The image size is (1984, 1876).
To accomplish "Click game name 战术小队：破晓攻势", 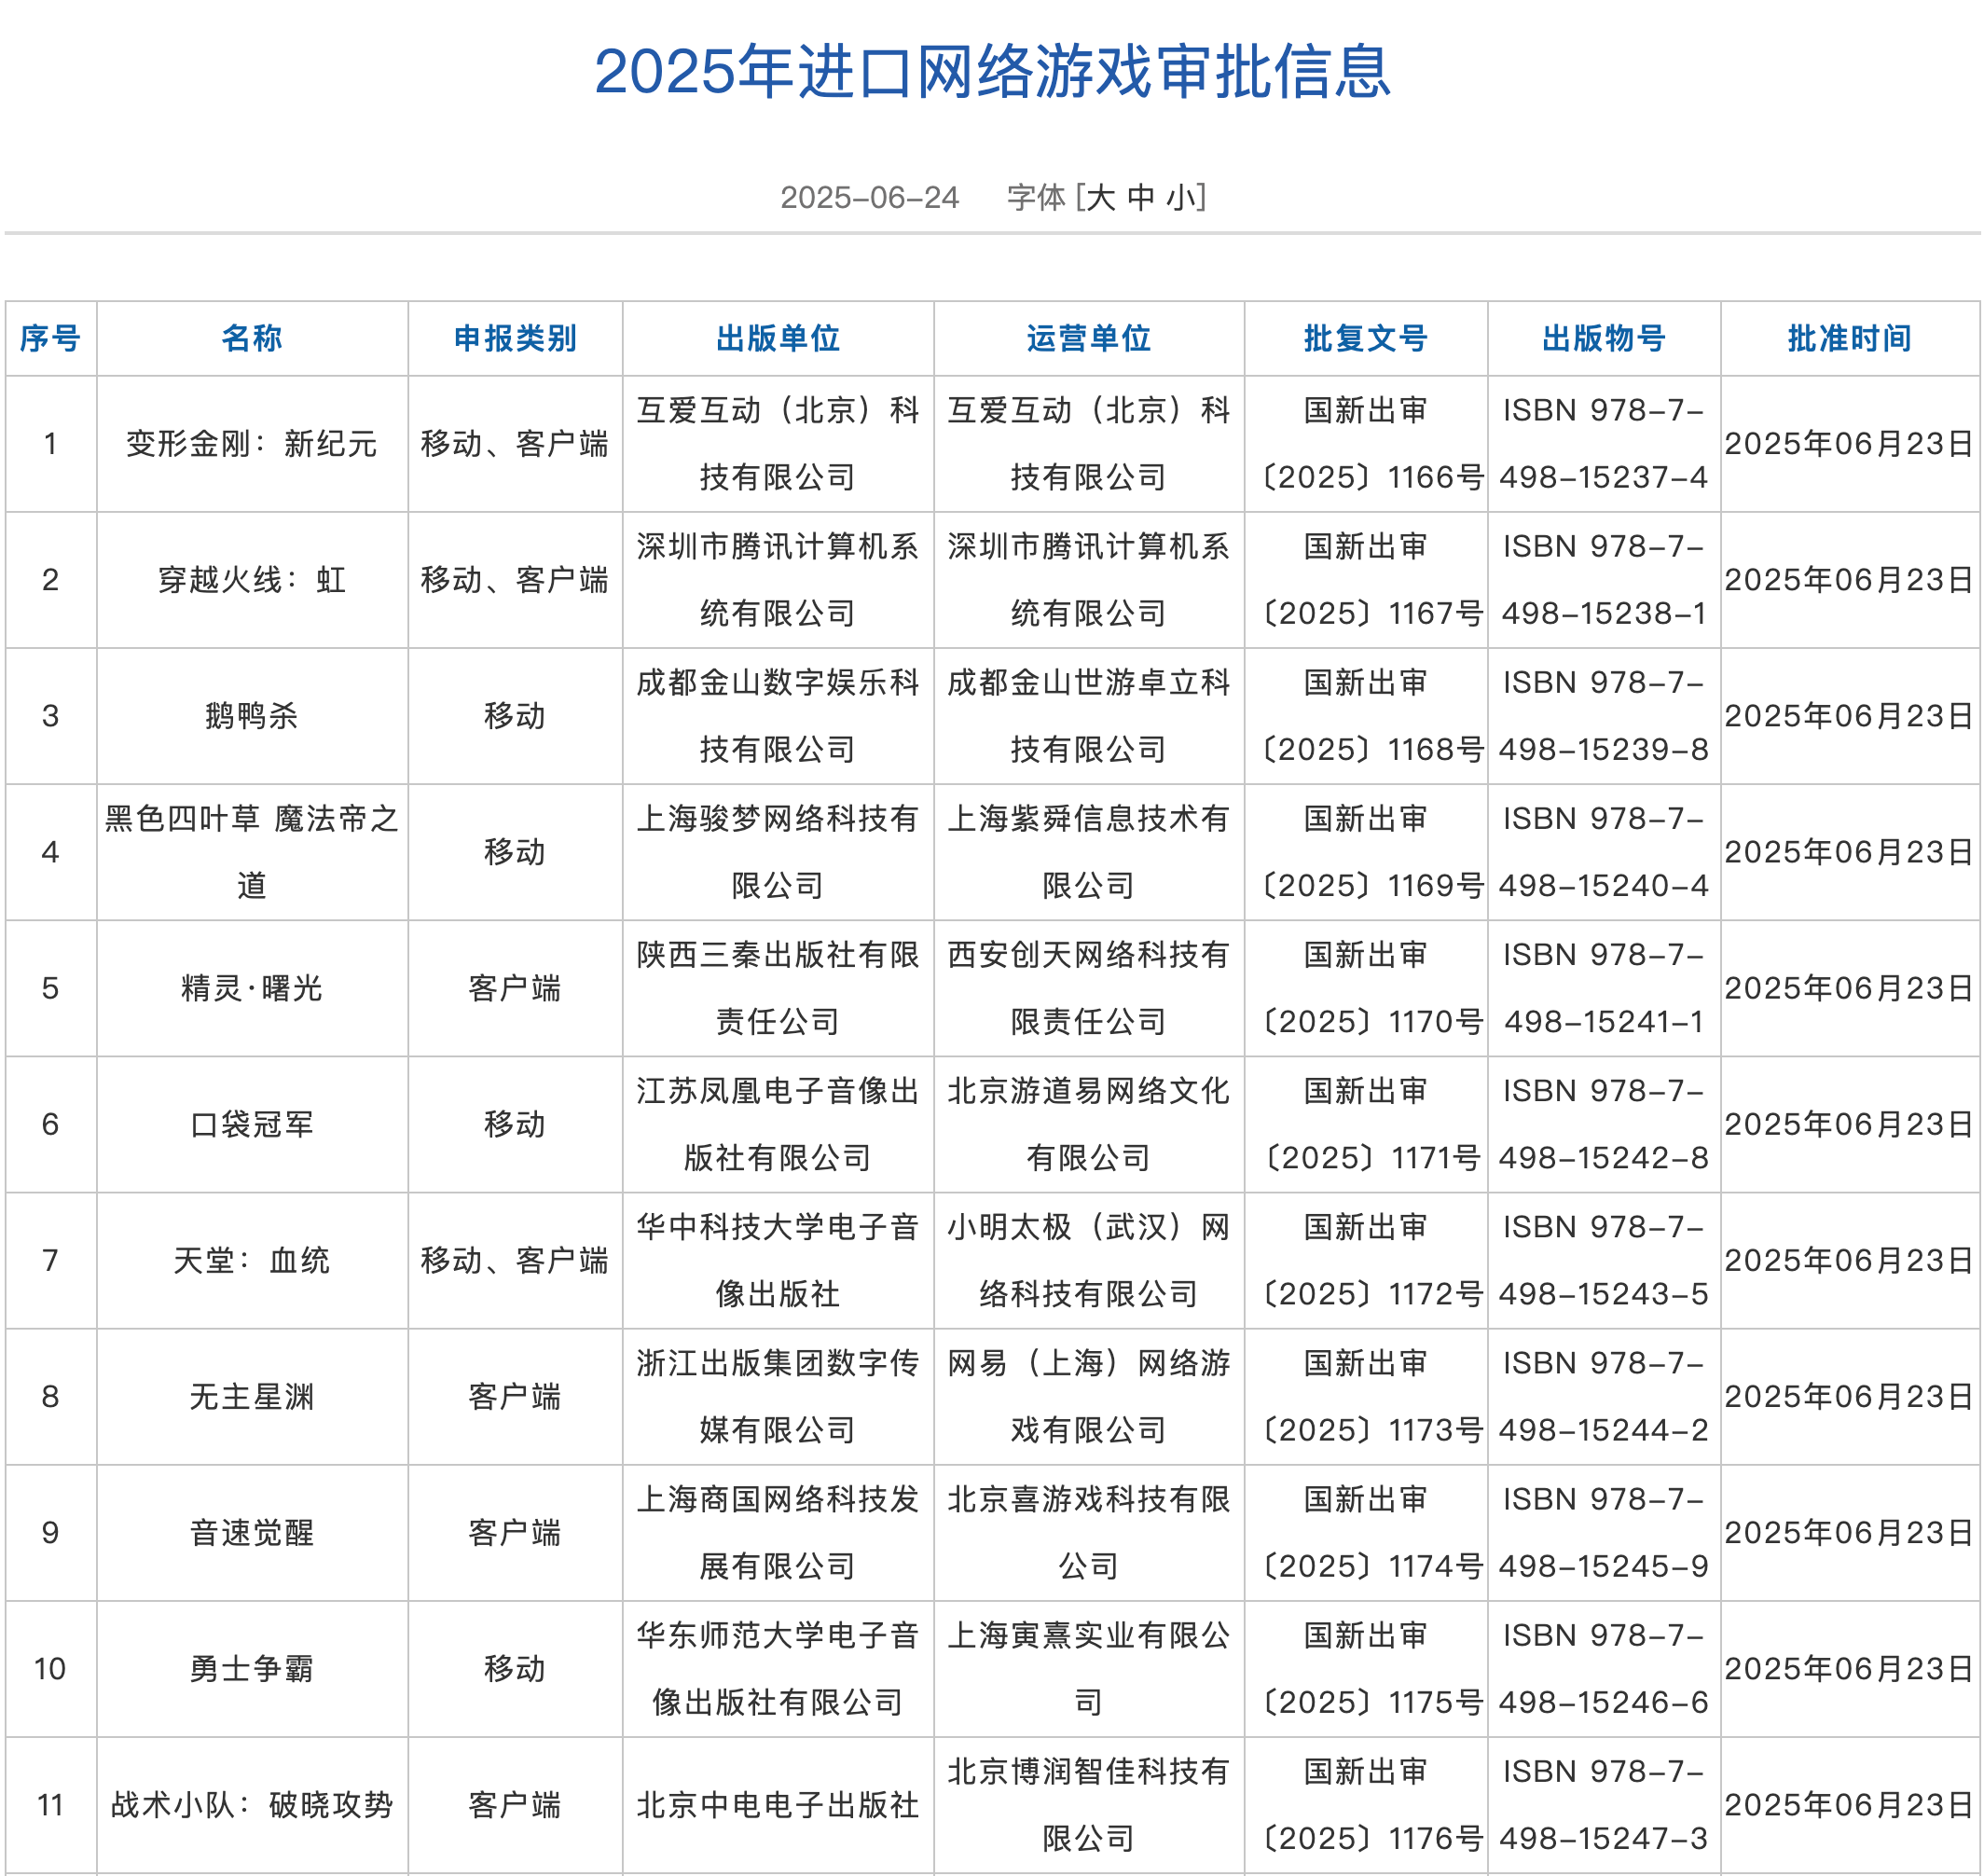I will [252, 1804].
